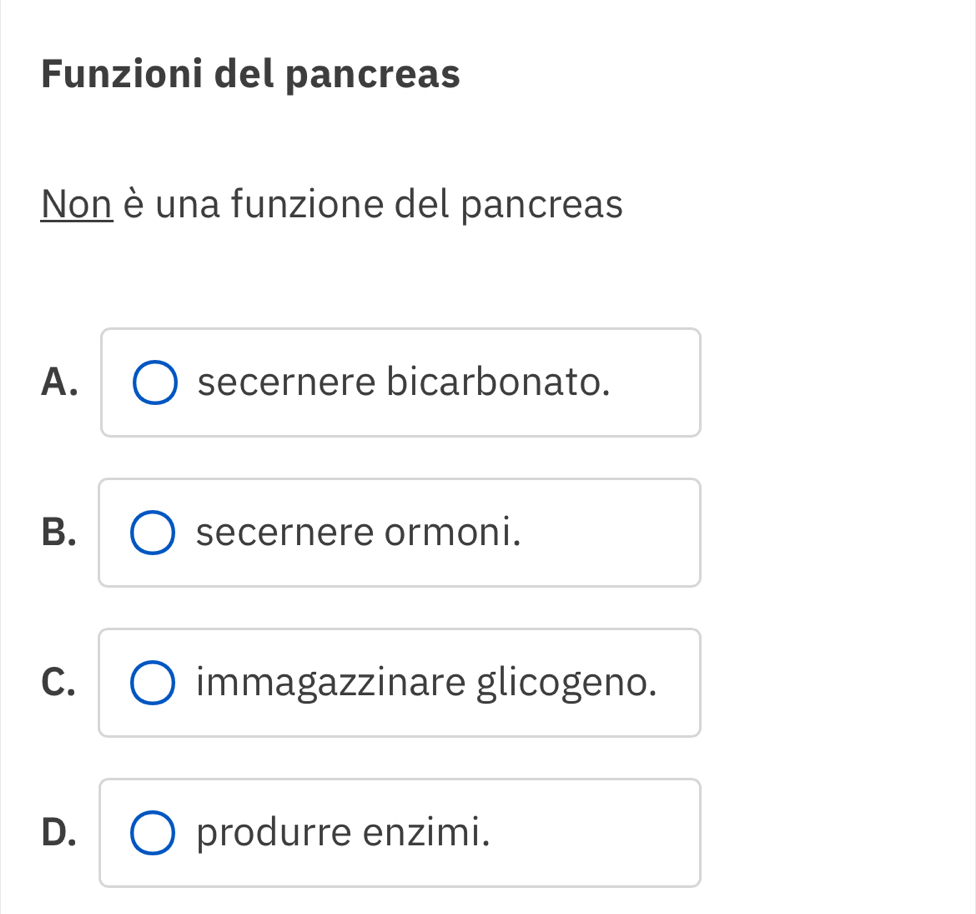Screen dimensions: 976x914
Task: Click empty space inside option B box
Action: 610,532
